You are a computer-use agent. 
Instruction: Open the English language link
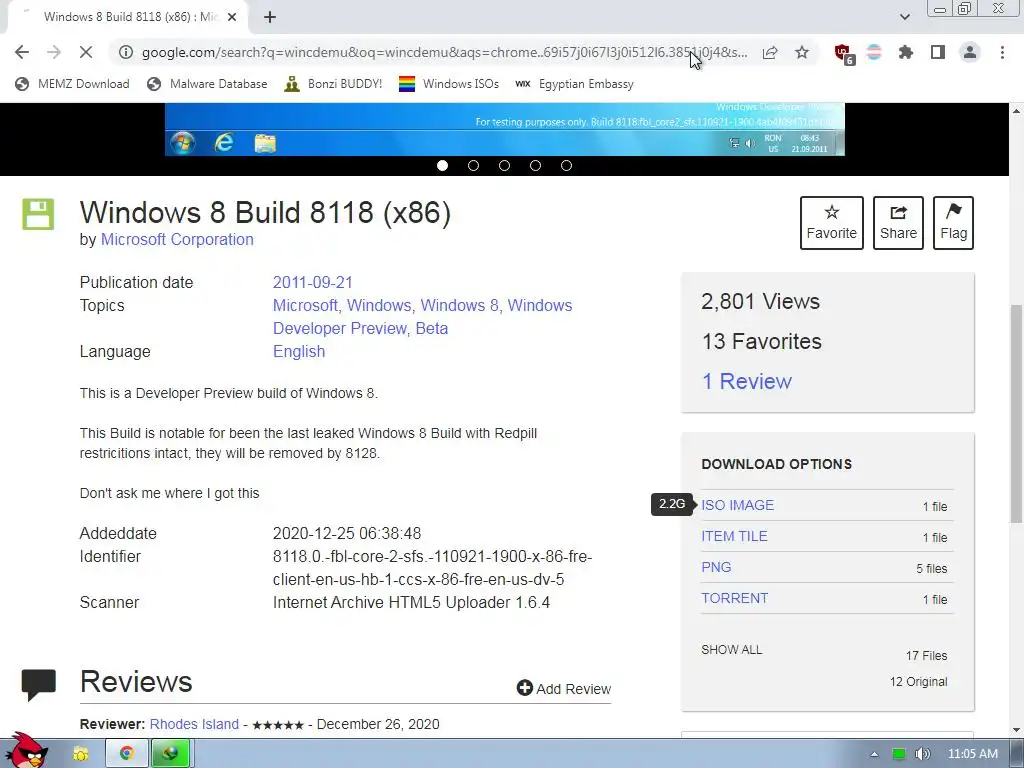coord(298,351)
